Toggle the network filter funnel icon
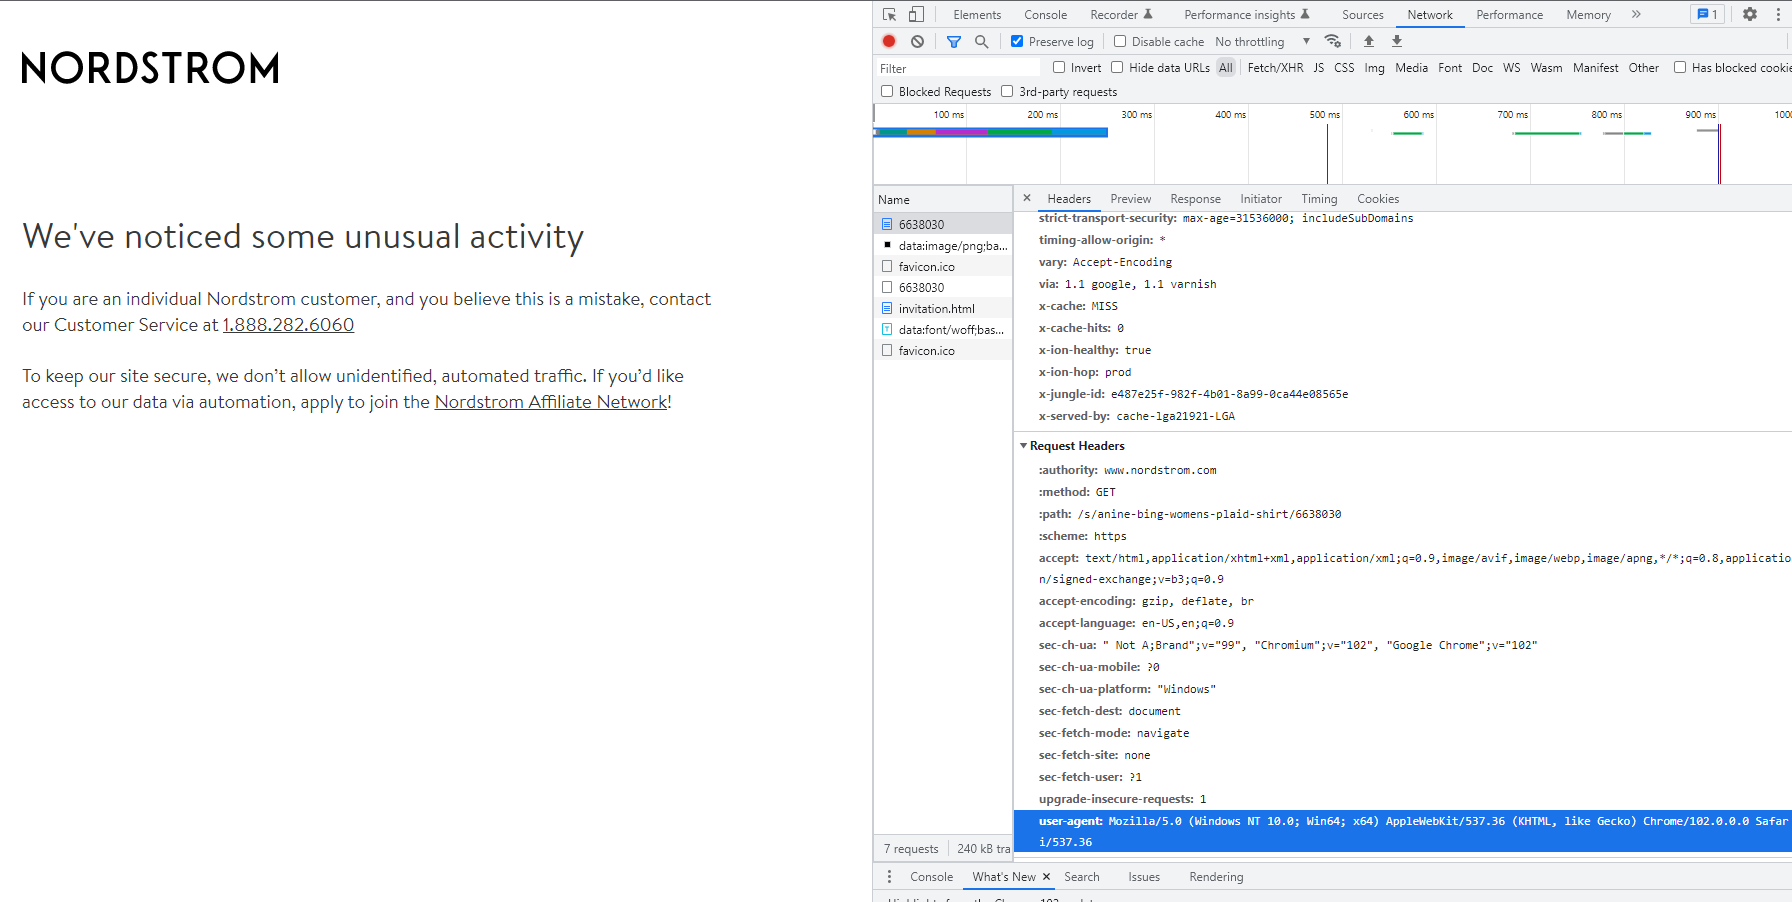 click(954, 41)
